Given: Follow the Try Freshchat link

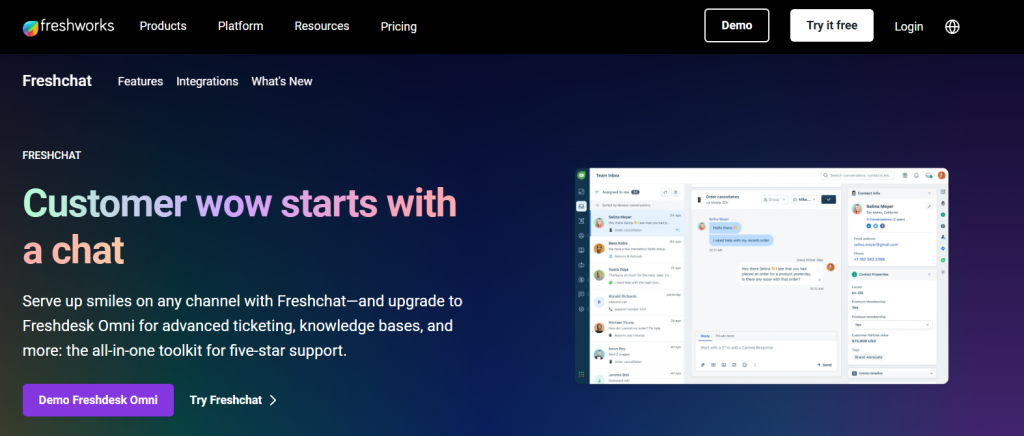Looking at the screenshot, I should (x=233, y=400).
